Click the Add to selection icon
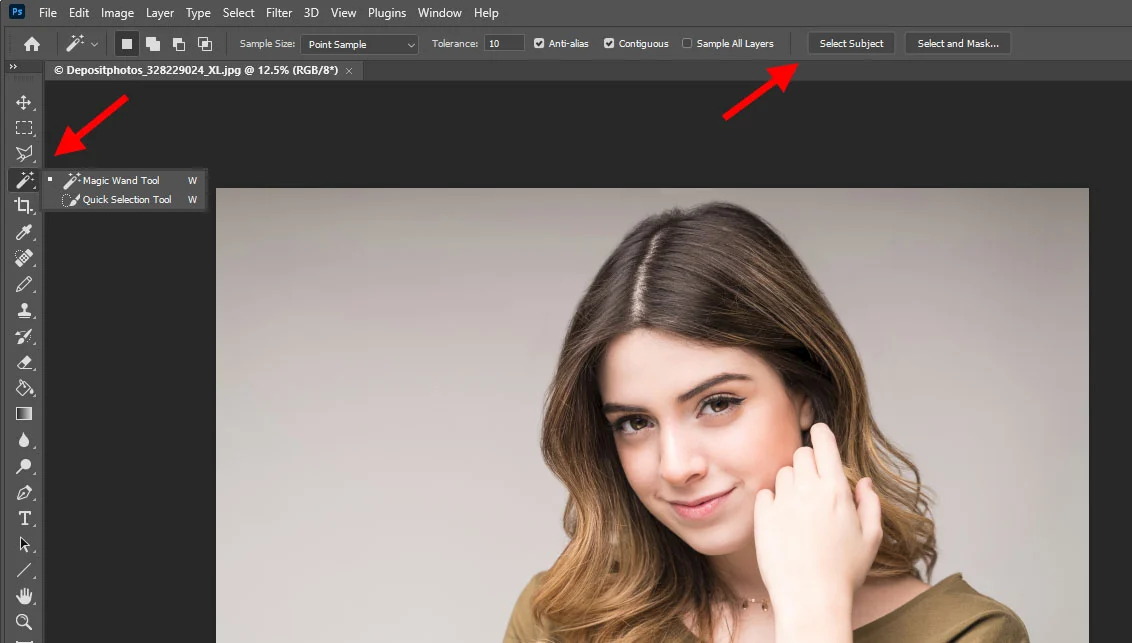The image size is (1132, 643). coord(153,44)
